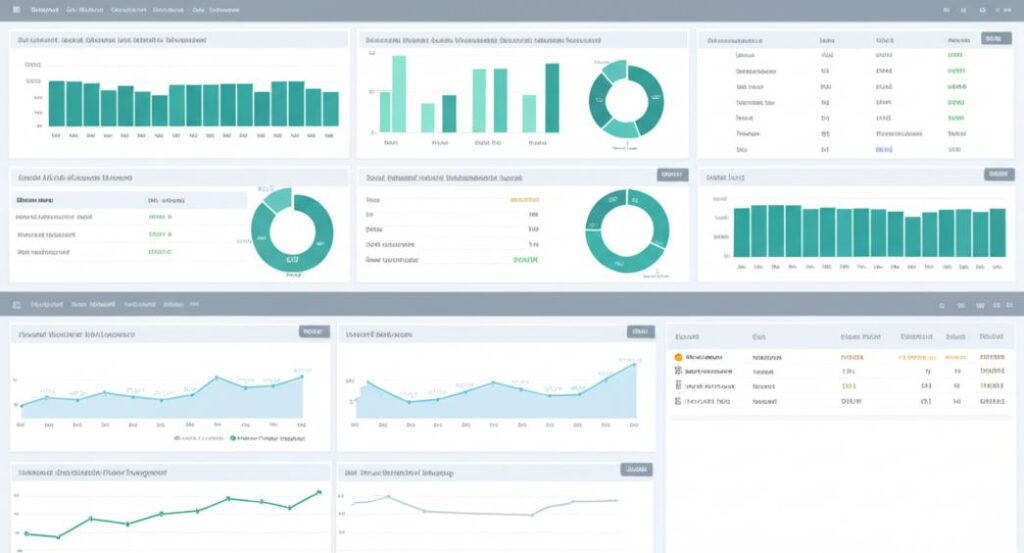1024x553 pixels.
Task: Click the first column header of the lower table
Action: [x=687, y=337]
